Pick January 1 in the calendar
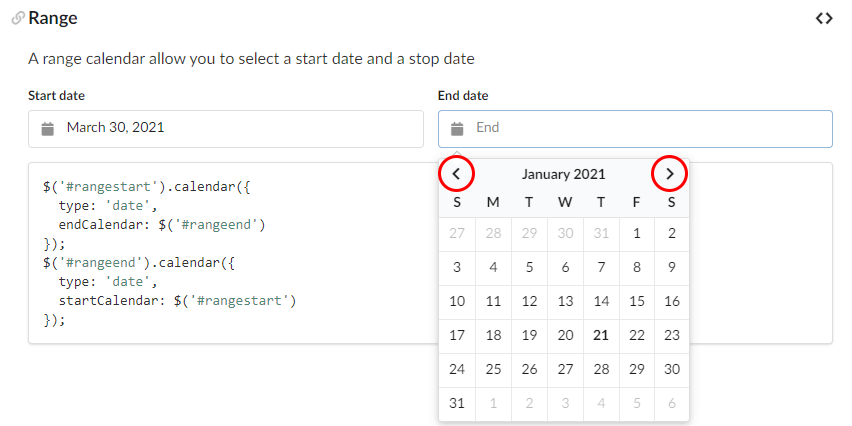This screenshot has width=852, height=426. point(637,234)
